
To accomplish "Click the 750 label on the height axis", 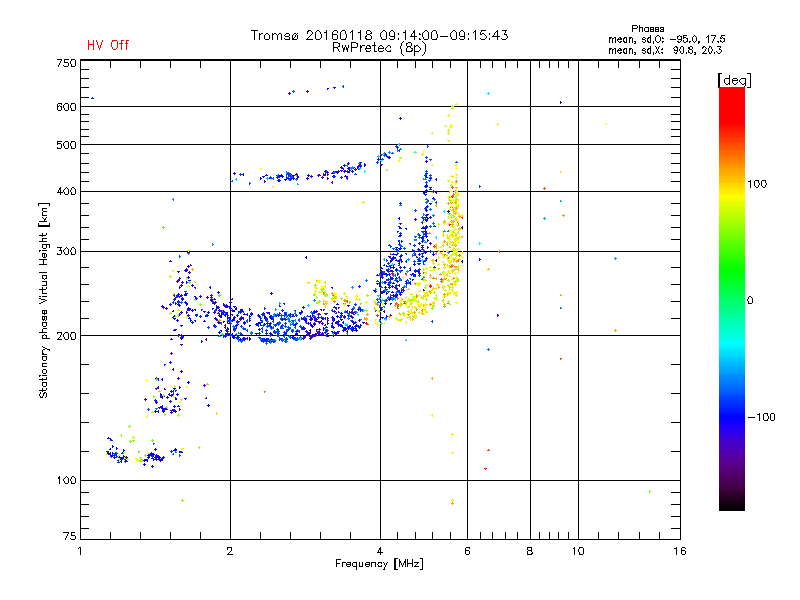I will coord(66,63).
